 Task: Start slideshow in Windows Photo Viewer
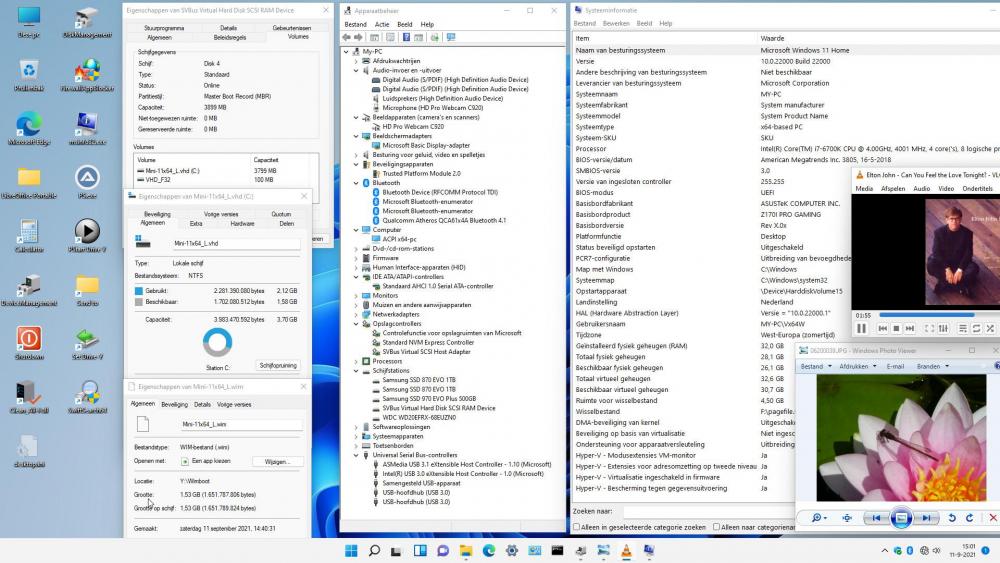pos(901,517)
